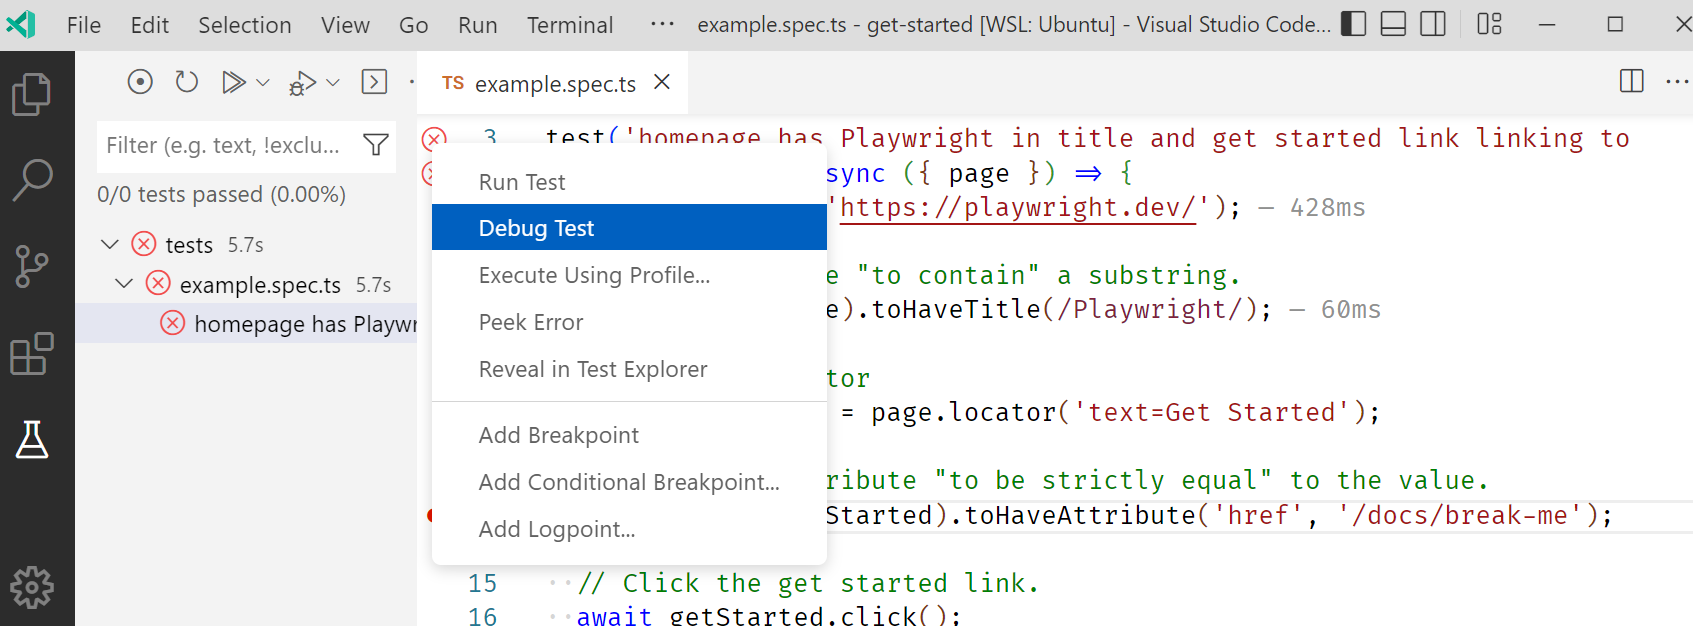Collapse the tests folder chevron
This screenshot has height=626, width=1693.
click(110, 244)
